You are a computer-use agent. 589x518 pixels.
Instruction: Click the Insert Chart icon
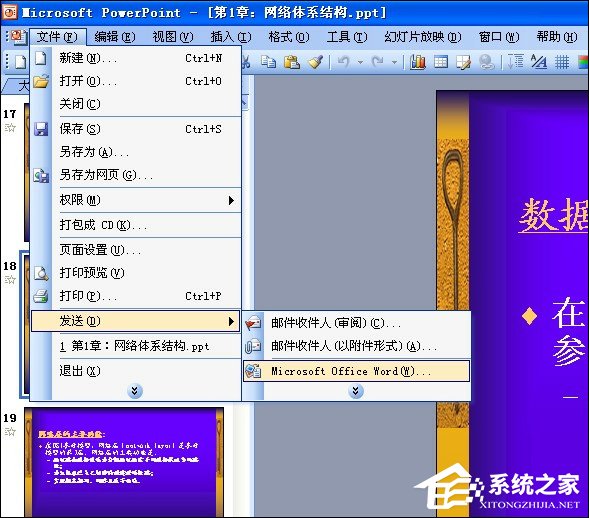click(x=418, y=62)
